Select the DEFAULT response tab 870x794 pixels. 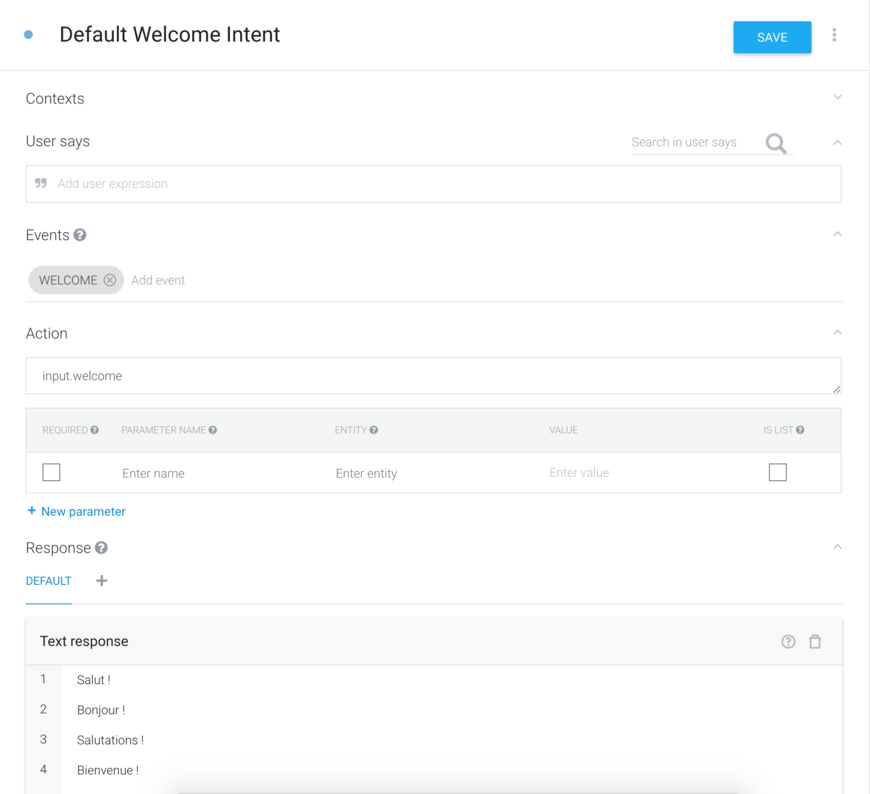coord(48,581)
